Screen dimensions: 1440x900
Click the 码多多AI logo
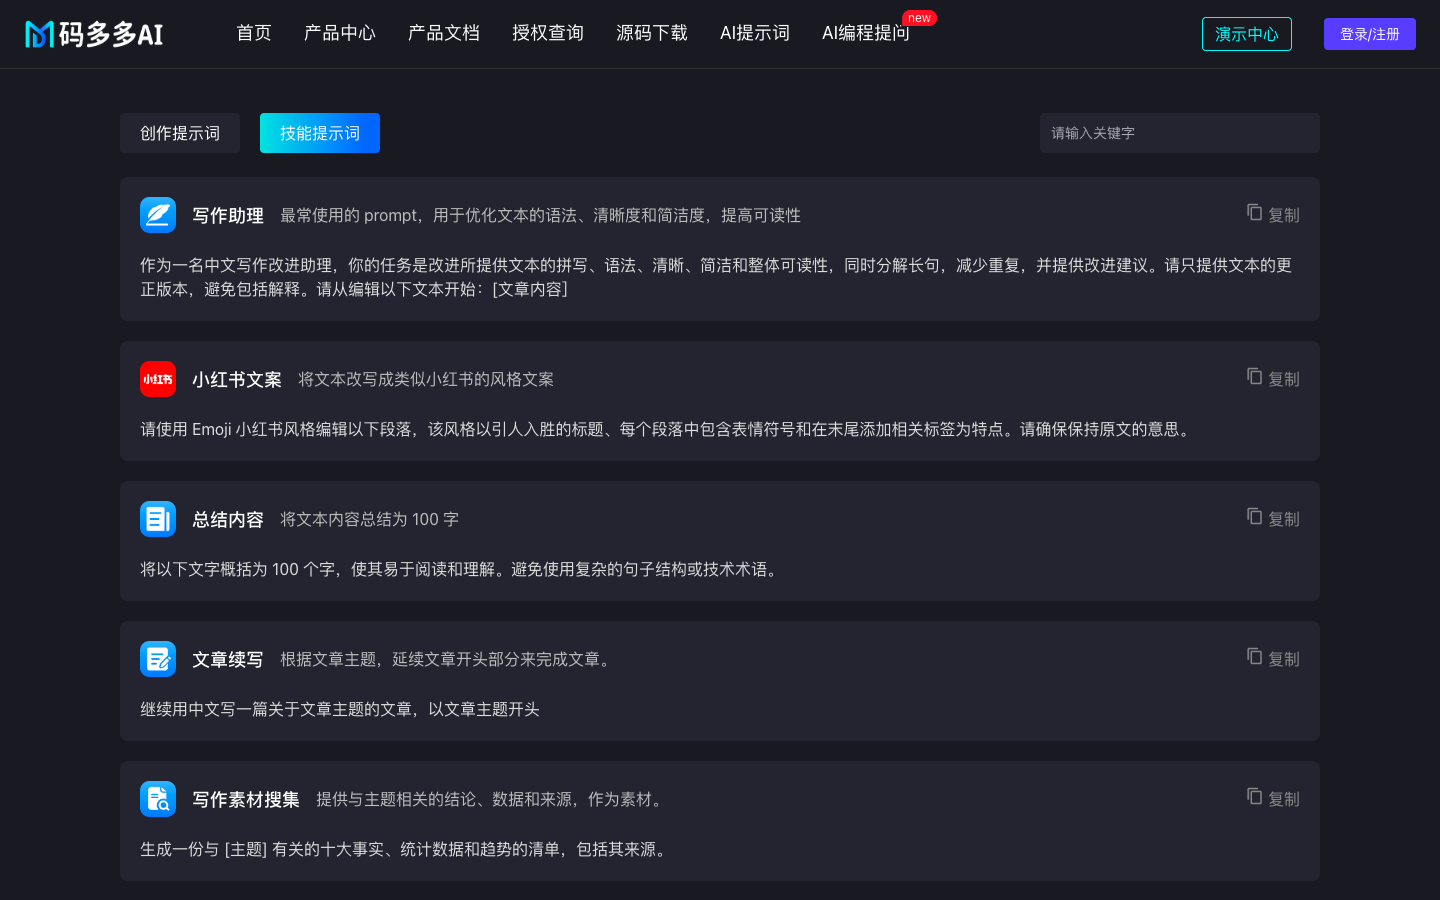coord(93,33)
